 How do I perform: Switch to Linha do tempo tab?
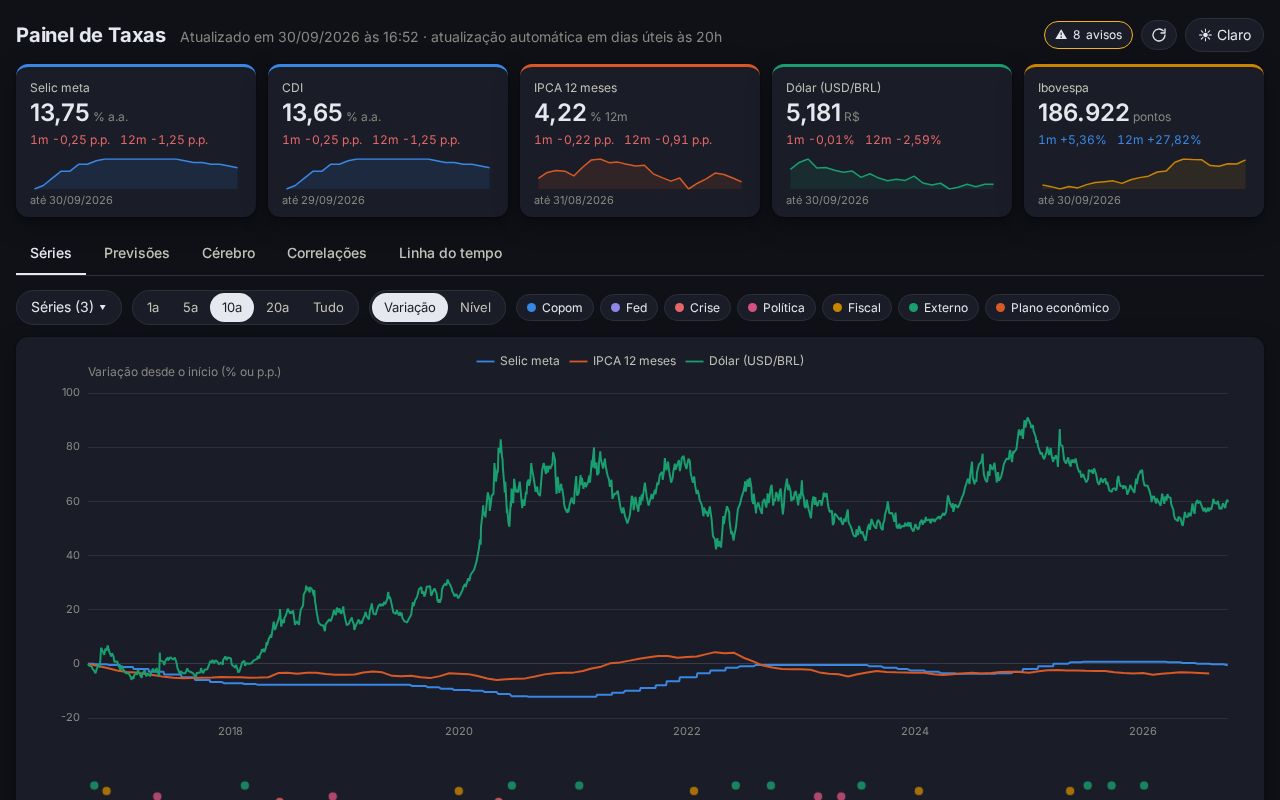[x=450, y=253]
